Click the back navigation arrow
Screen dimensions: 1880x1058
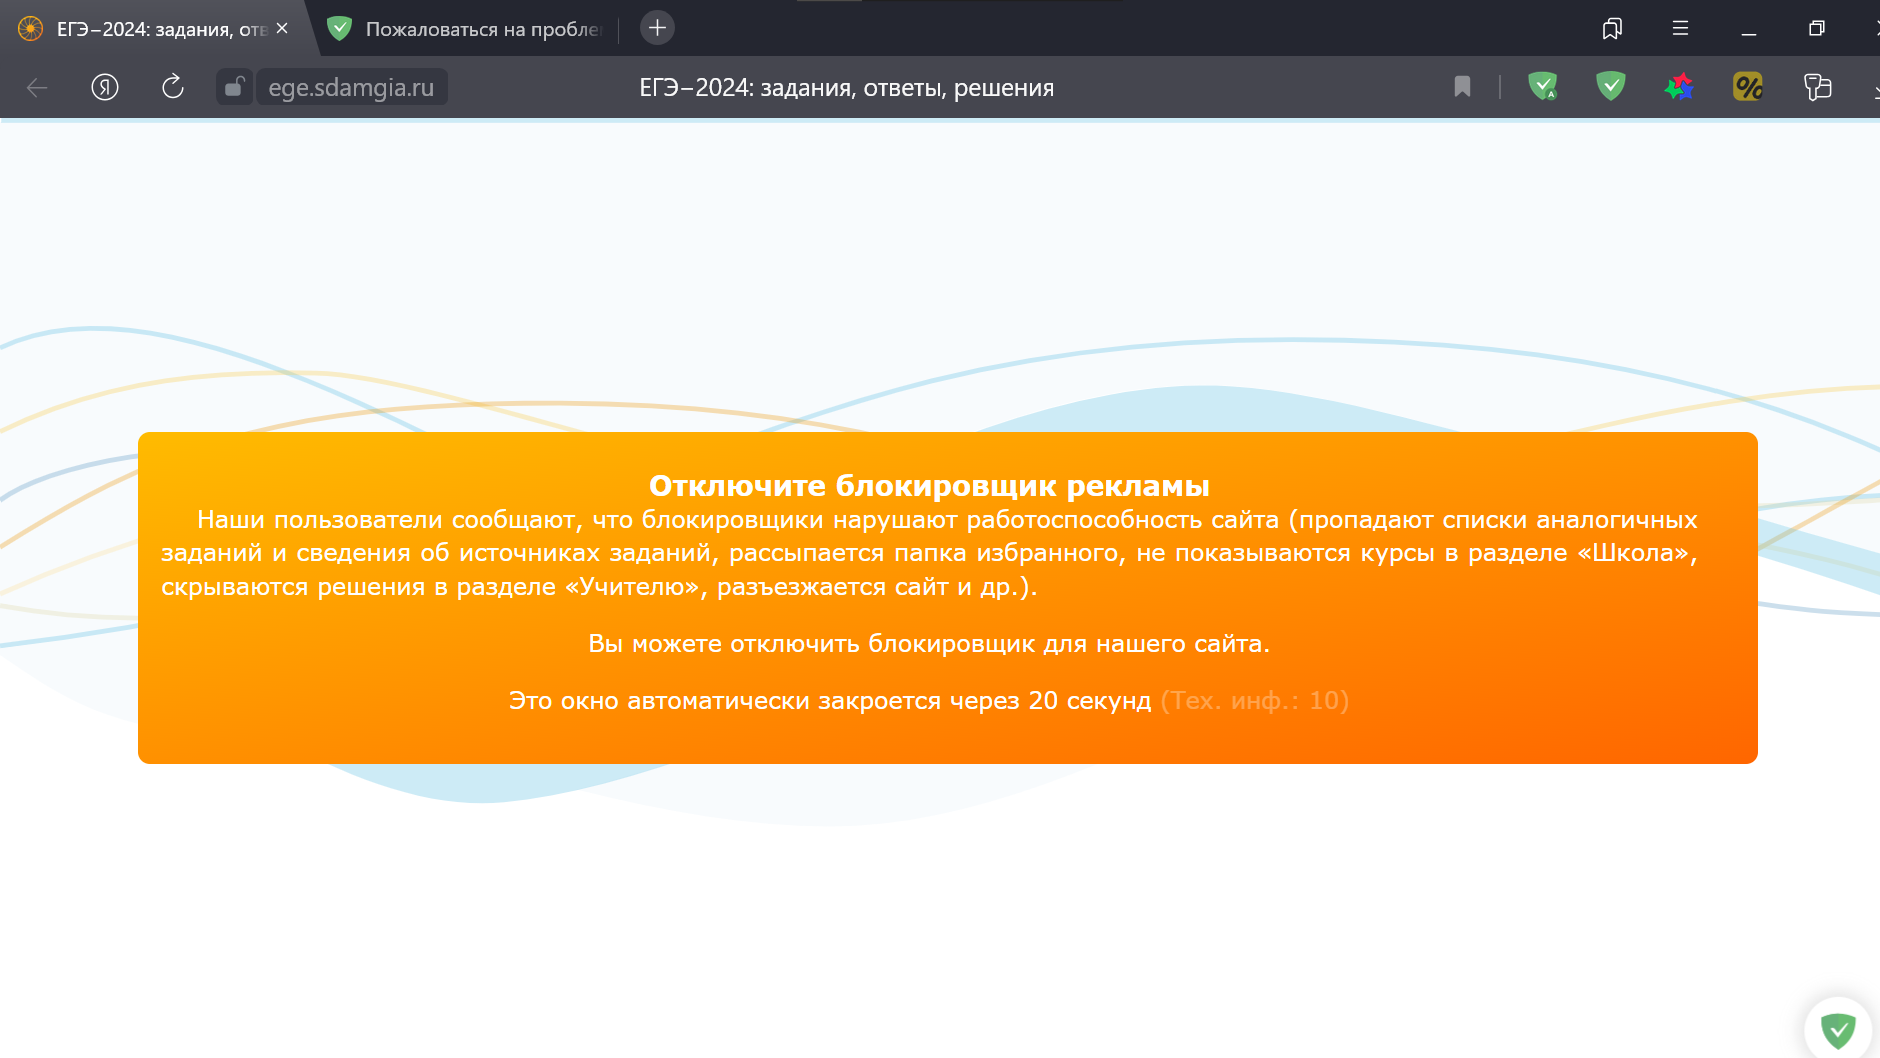tap(37, 87)
